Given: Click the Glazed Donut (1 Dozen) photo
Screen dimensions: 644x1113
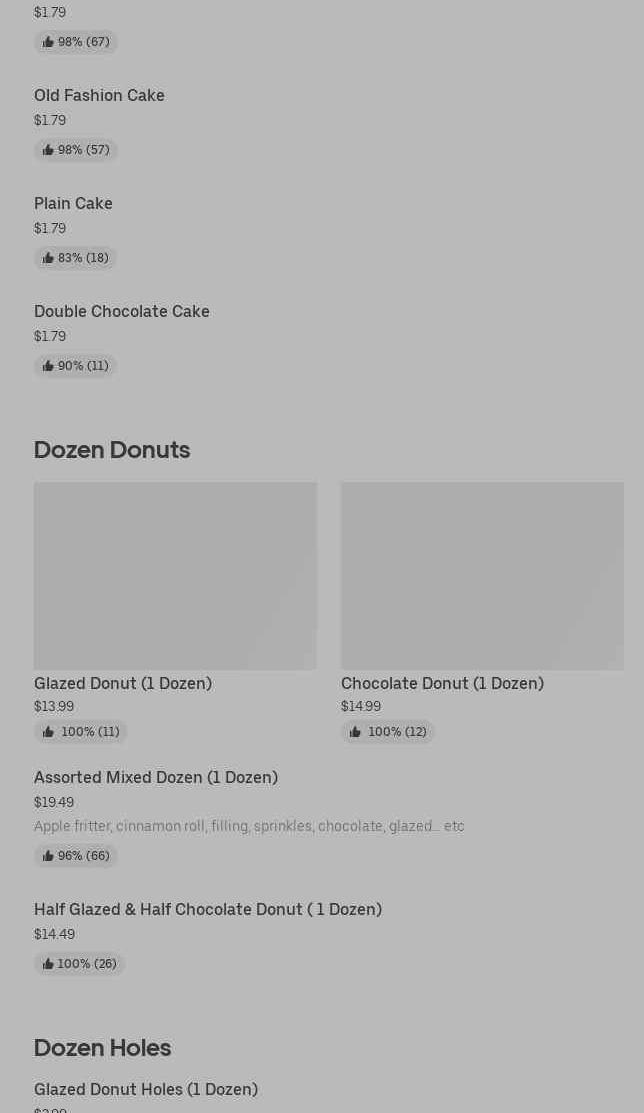Looking at the screenshot, I should [x=175, y=576].
